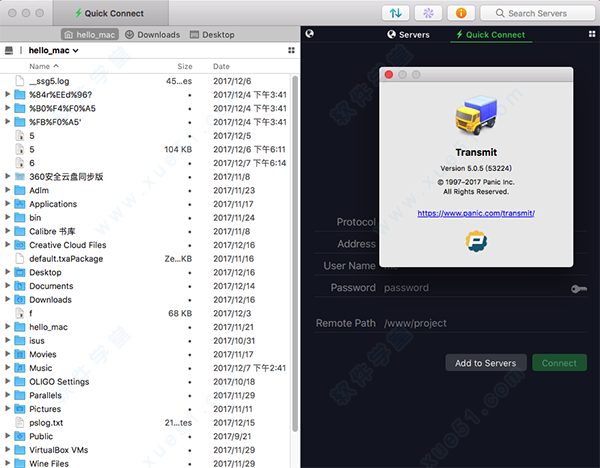Click the Search Servers field
Image resolution: width=600 pixels, height=468 pixels.
point(537,13)
